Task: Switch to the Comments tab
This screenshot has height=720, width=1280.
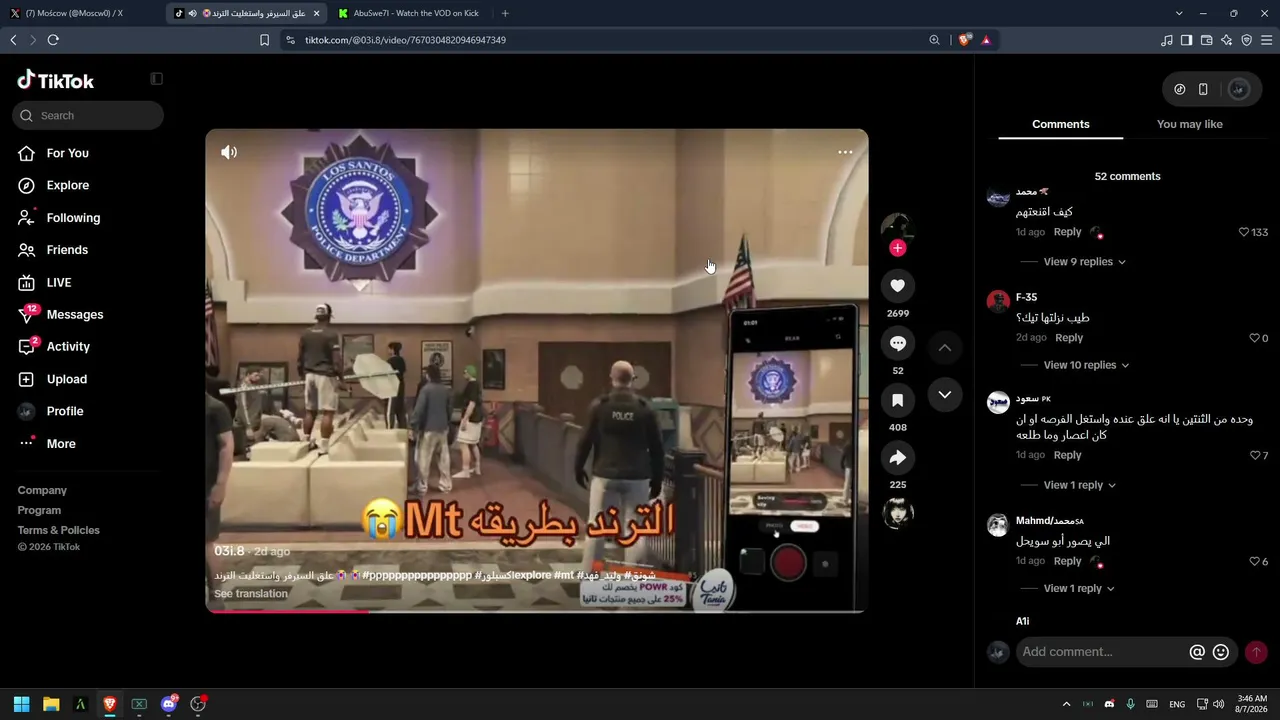Action: 1061,124
